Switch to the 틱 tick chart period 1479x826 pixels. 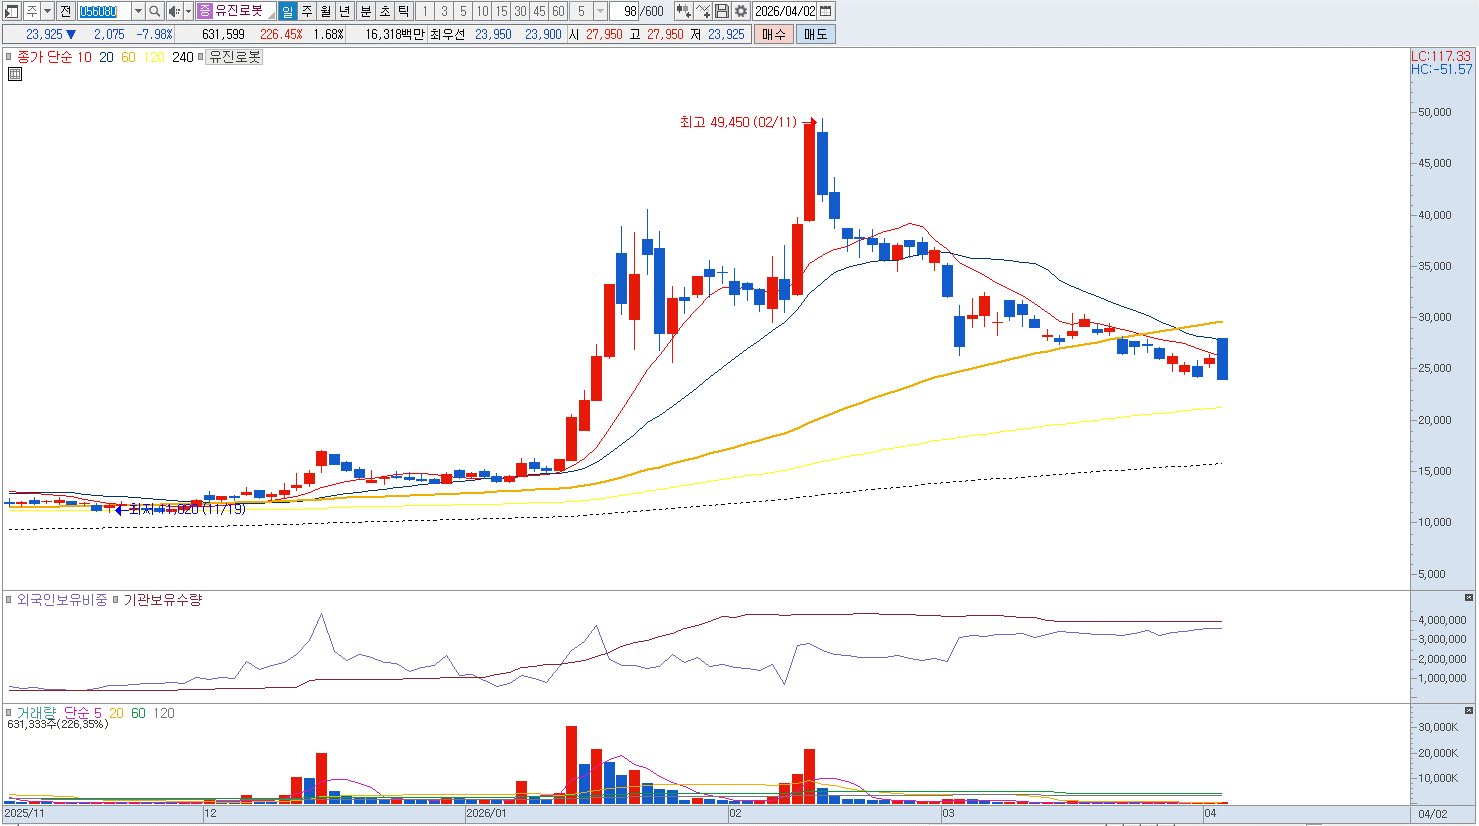point(403,11)
